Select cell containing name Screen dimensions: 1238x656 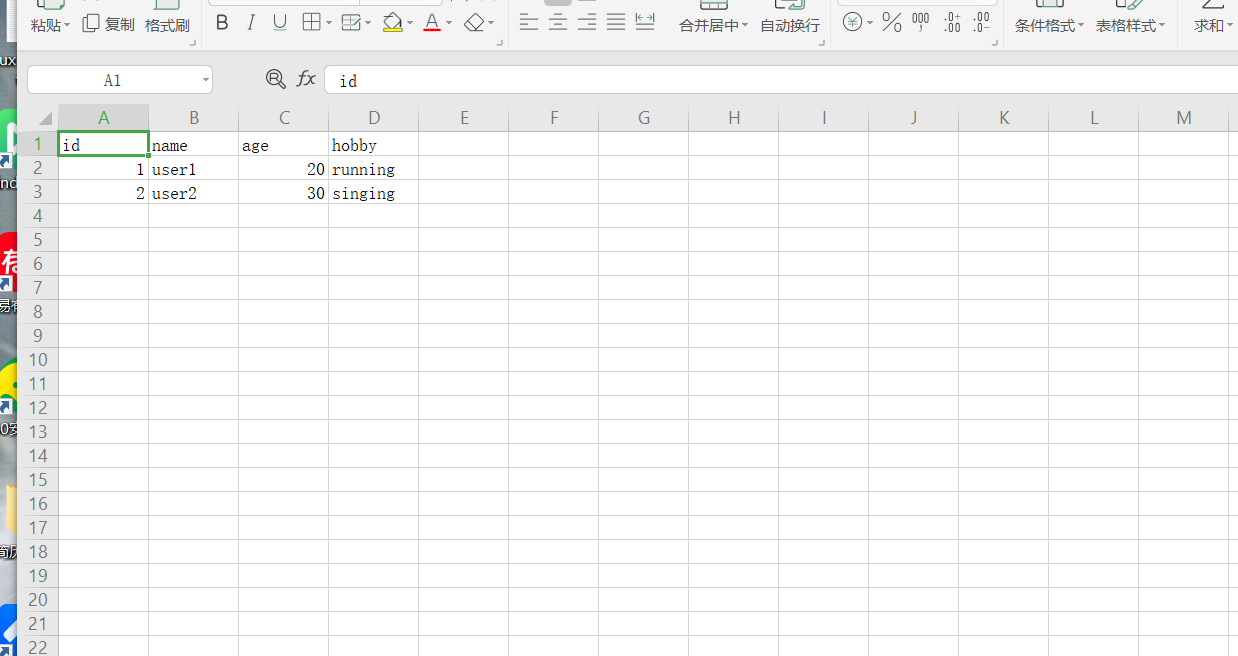(194, 144)
